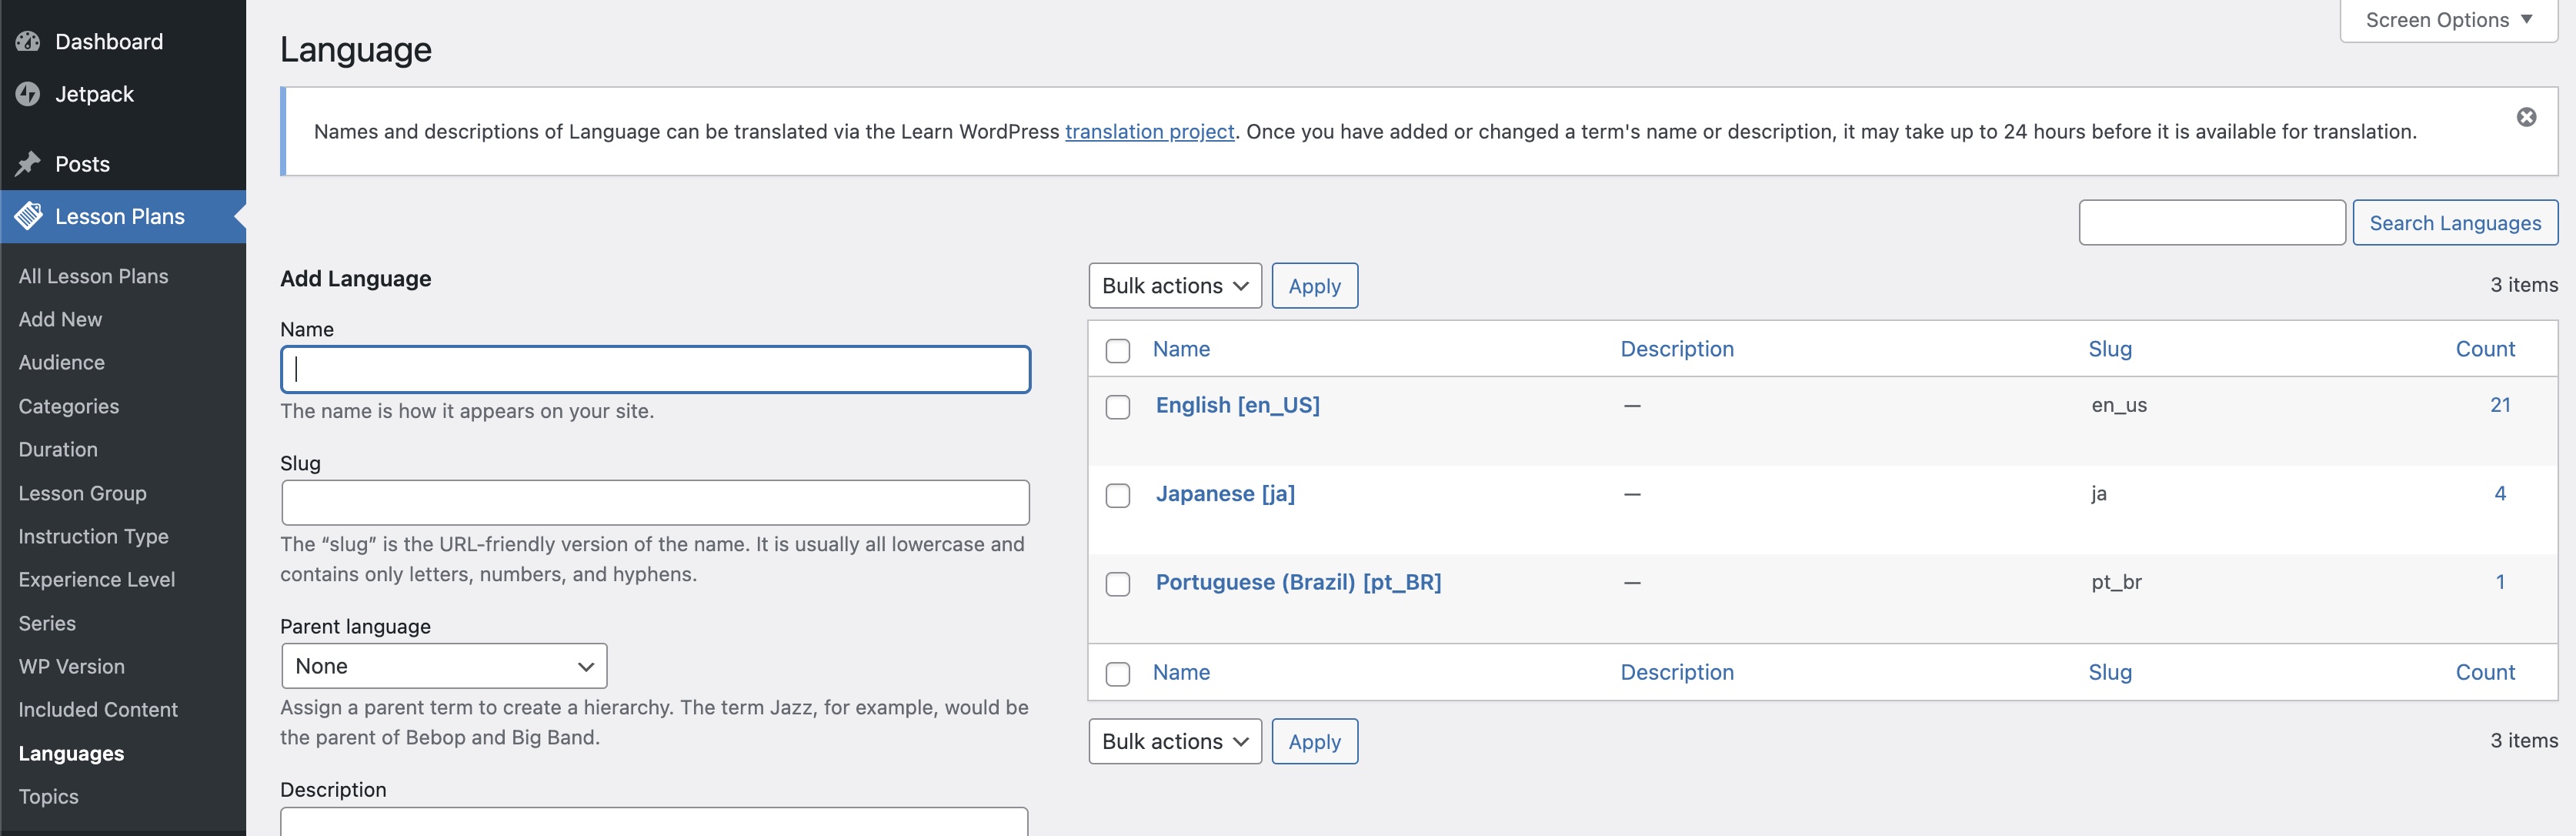The image size is (2576, 836).
Task: Open the translation project link
Action: pos(1149,132)
